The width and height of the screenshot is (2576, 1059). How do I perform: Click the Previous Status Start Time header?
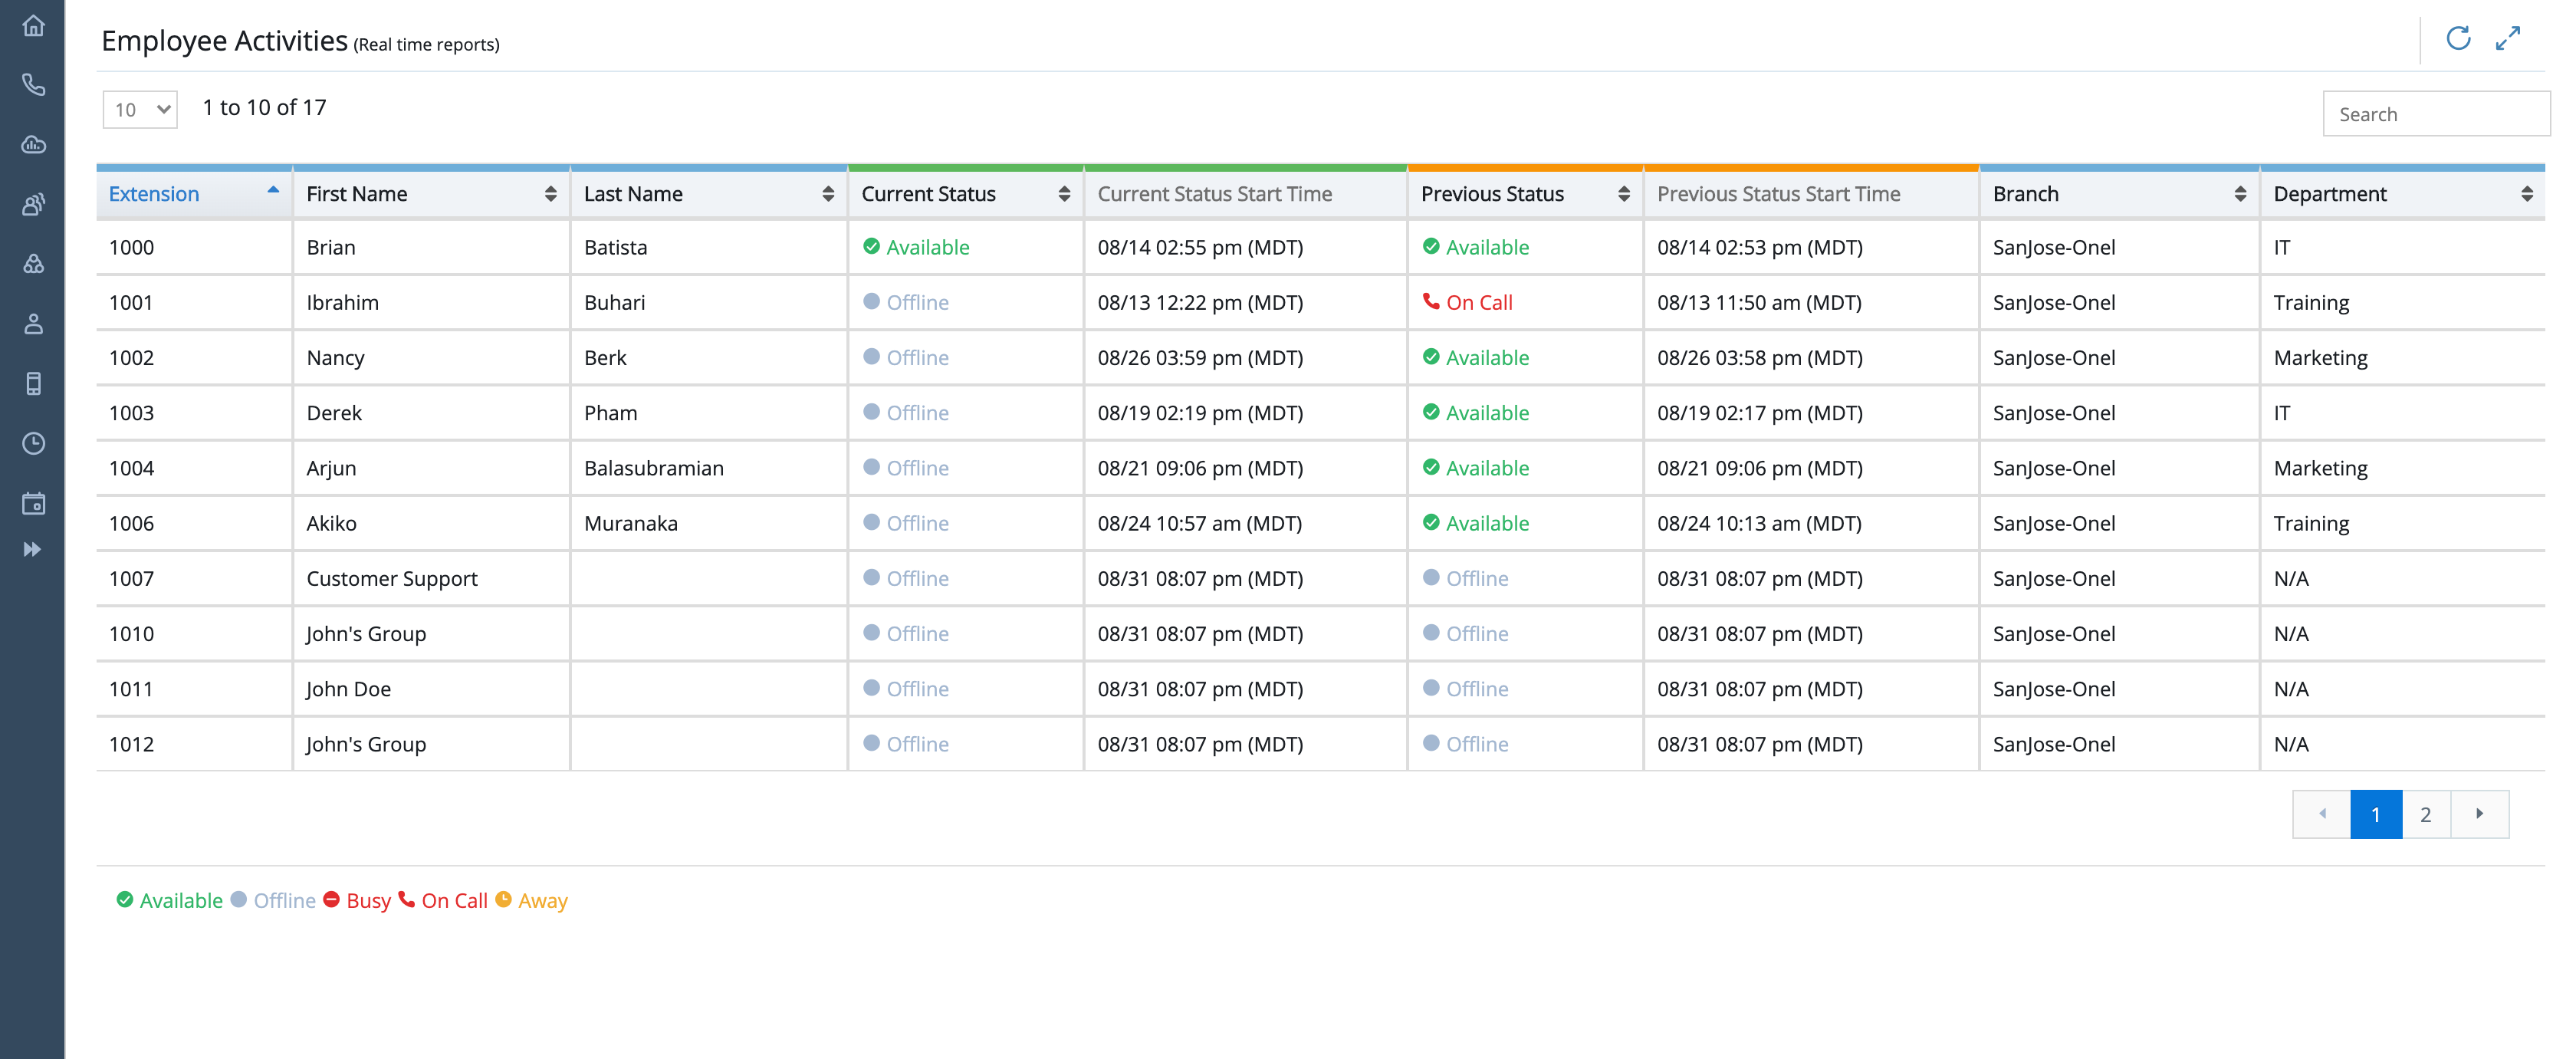[1778, 194]
